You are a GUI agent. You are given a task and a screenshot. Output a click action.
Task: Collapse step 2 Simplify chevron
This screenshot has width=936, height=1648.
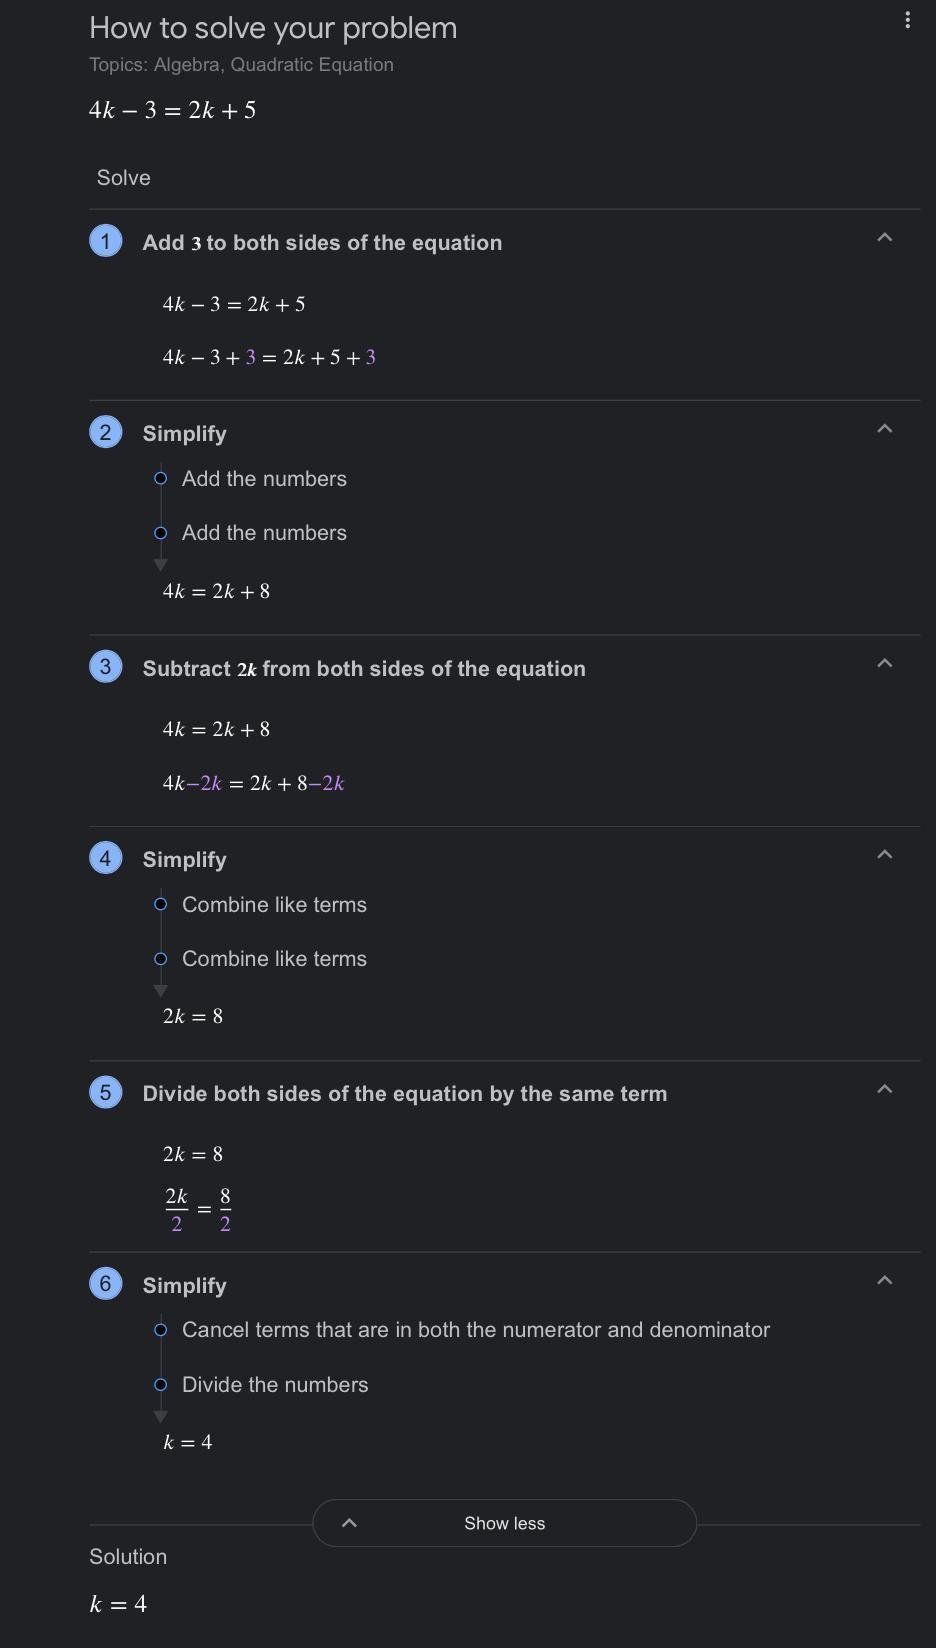[884, 429]
